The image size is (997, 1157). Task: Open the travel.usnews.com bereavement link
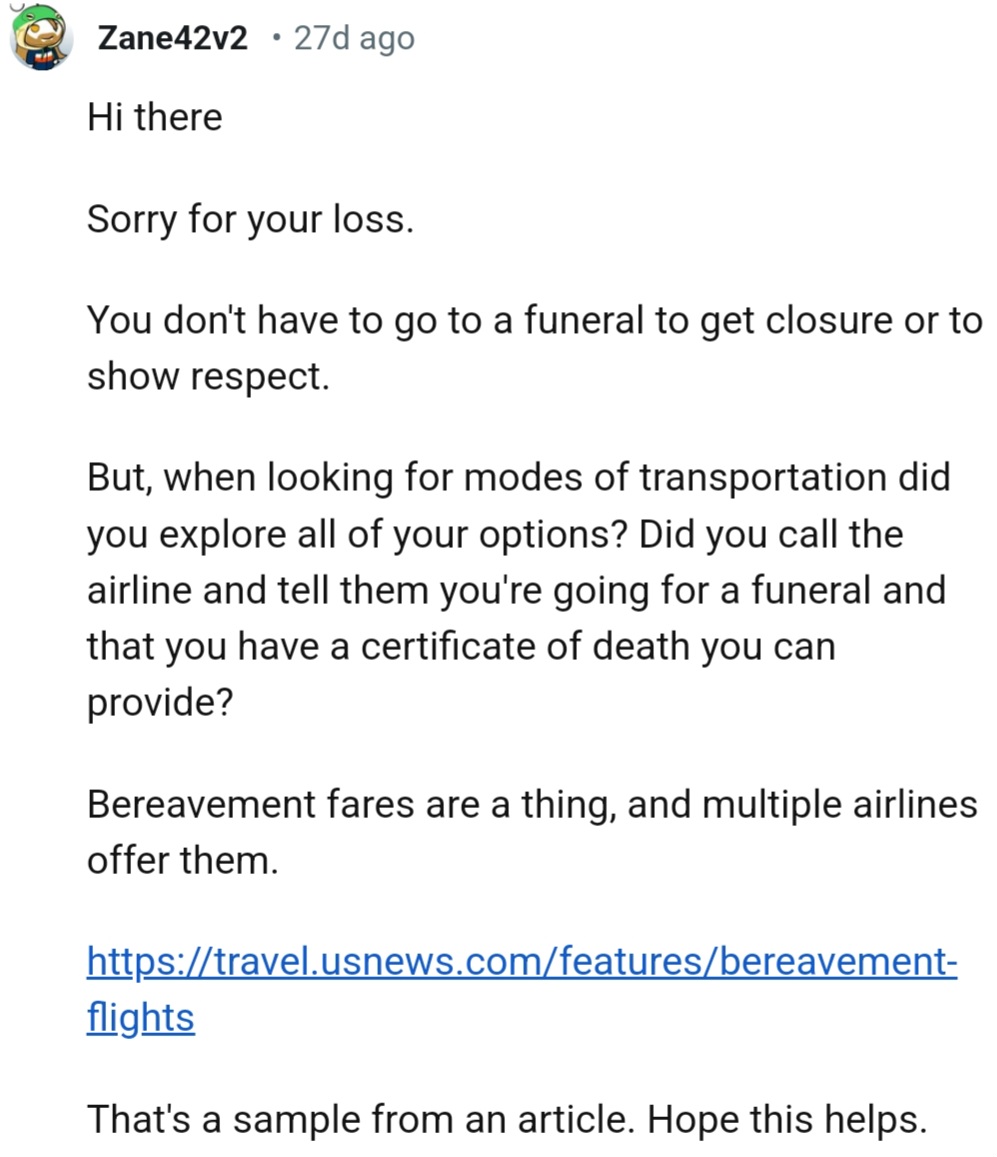tap(522, 960)
